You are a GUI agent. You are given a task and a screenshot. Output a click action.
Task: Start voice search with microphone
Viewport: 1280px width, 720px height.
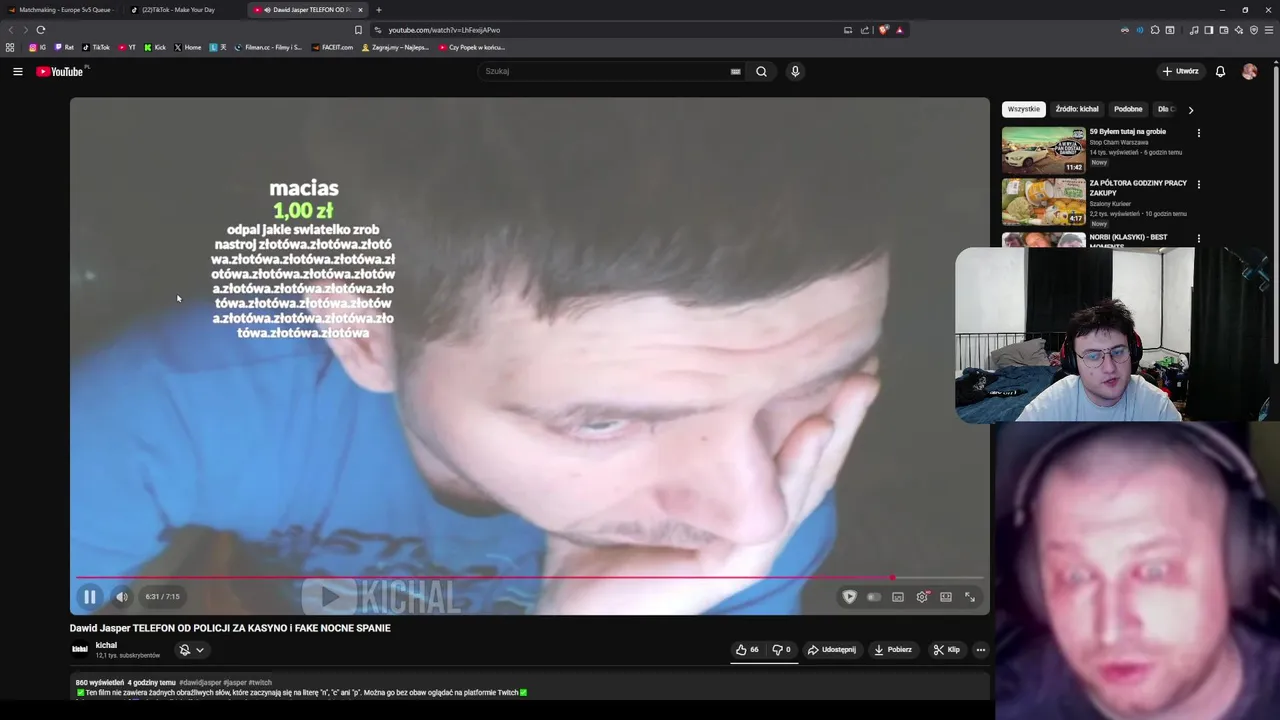tap(795, 71)
